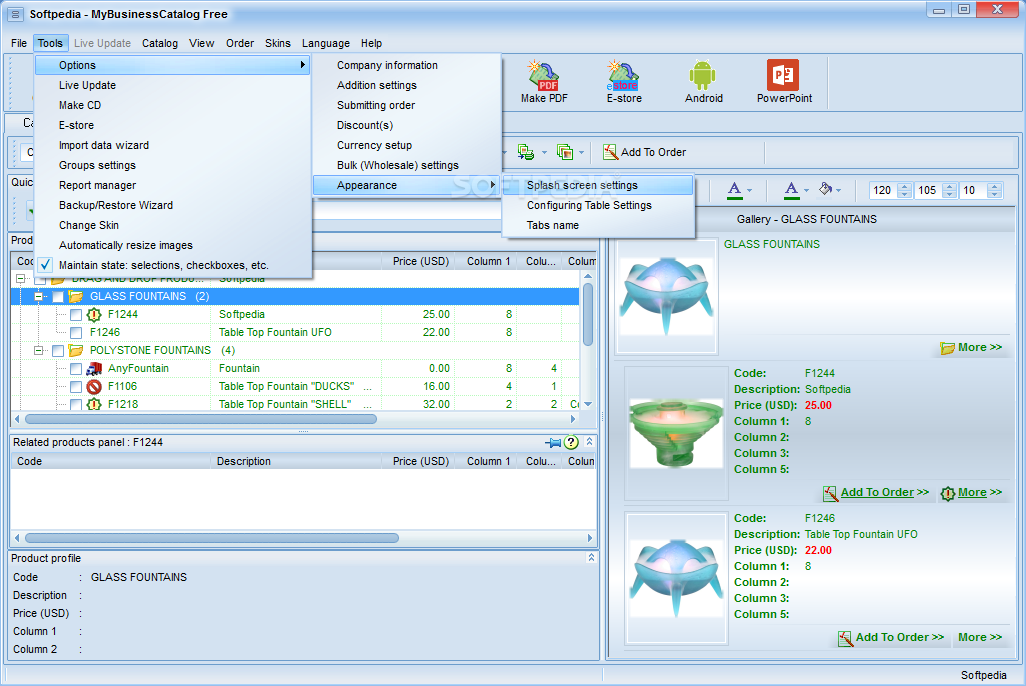Tick the F1106 row checkbox
1026x686 pixels.
tap(76, 387)
